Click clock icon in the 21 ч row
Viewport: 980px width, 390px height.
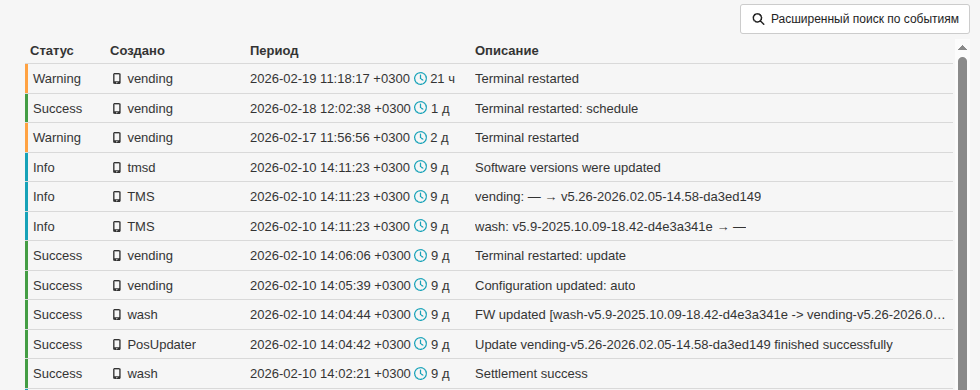pos(421,78)
